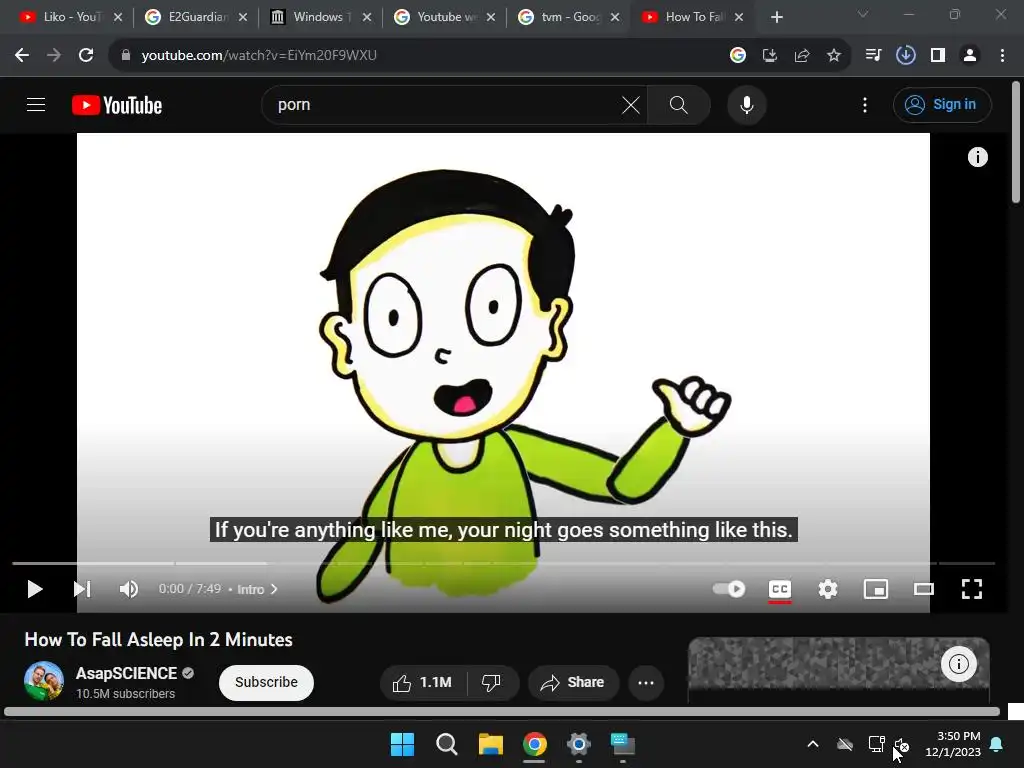Open AsapSCIENCE channel avatar
Screen dimensions: 1024x768
coord(44,681)
